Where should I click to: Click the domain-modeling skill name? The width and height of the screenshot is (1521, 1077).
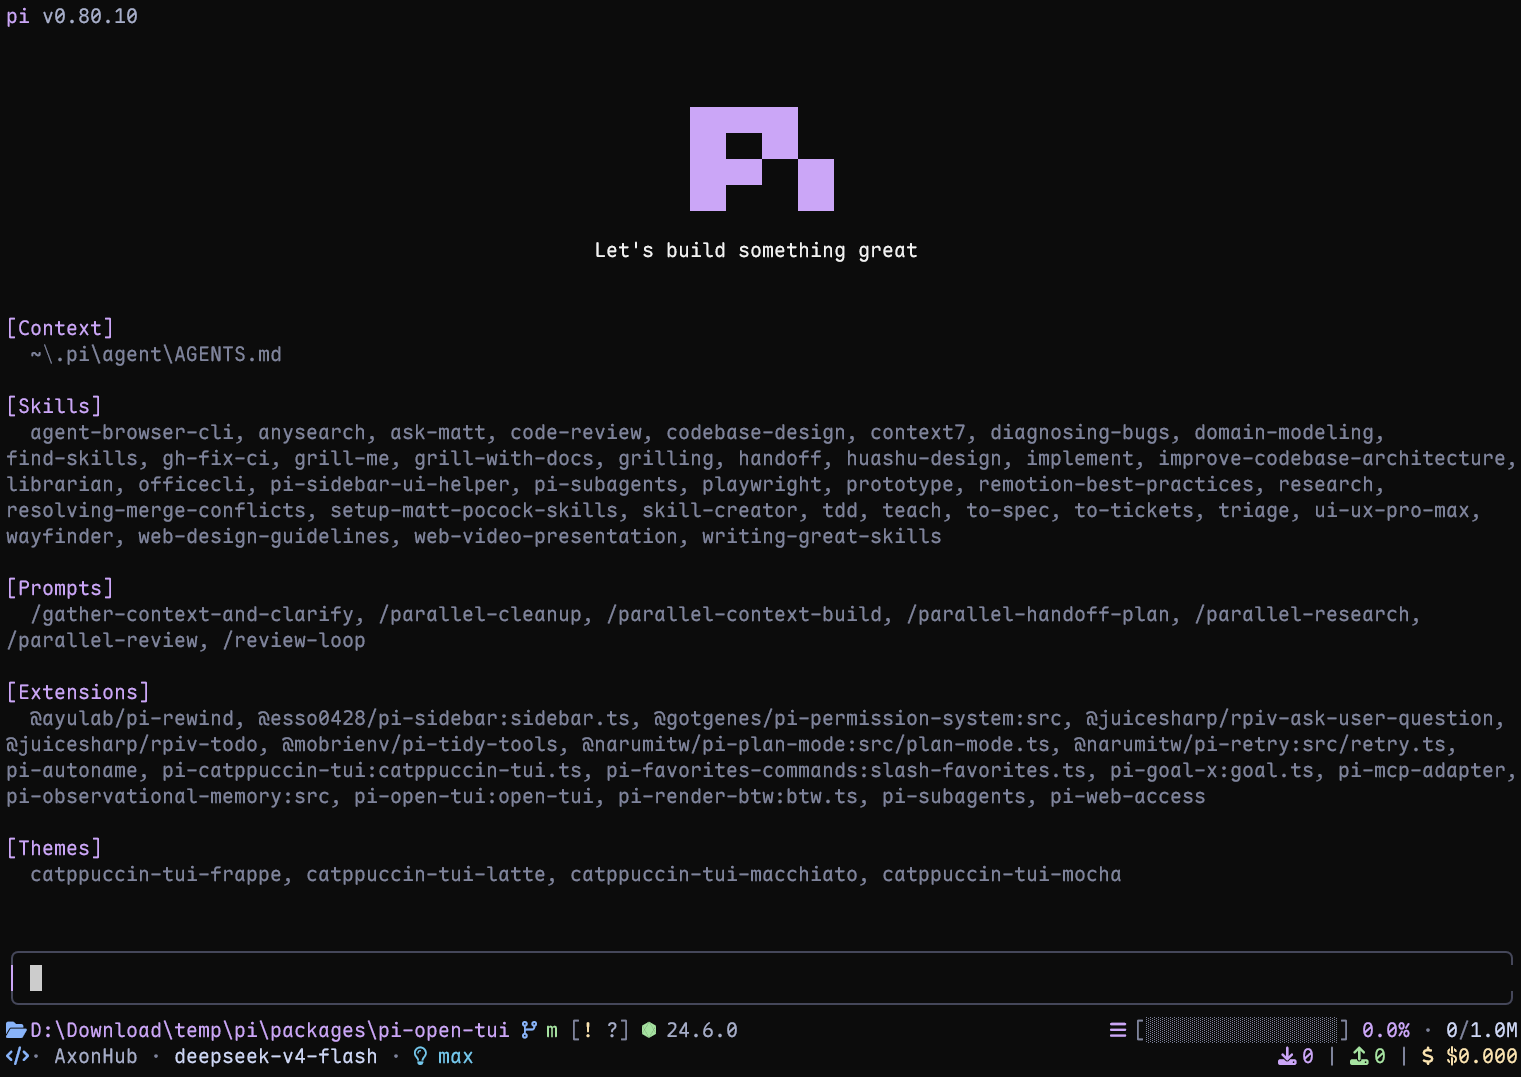click(x=1284, y=432)
